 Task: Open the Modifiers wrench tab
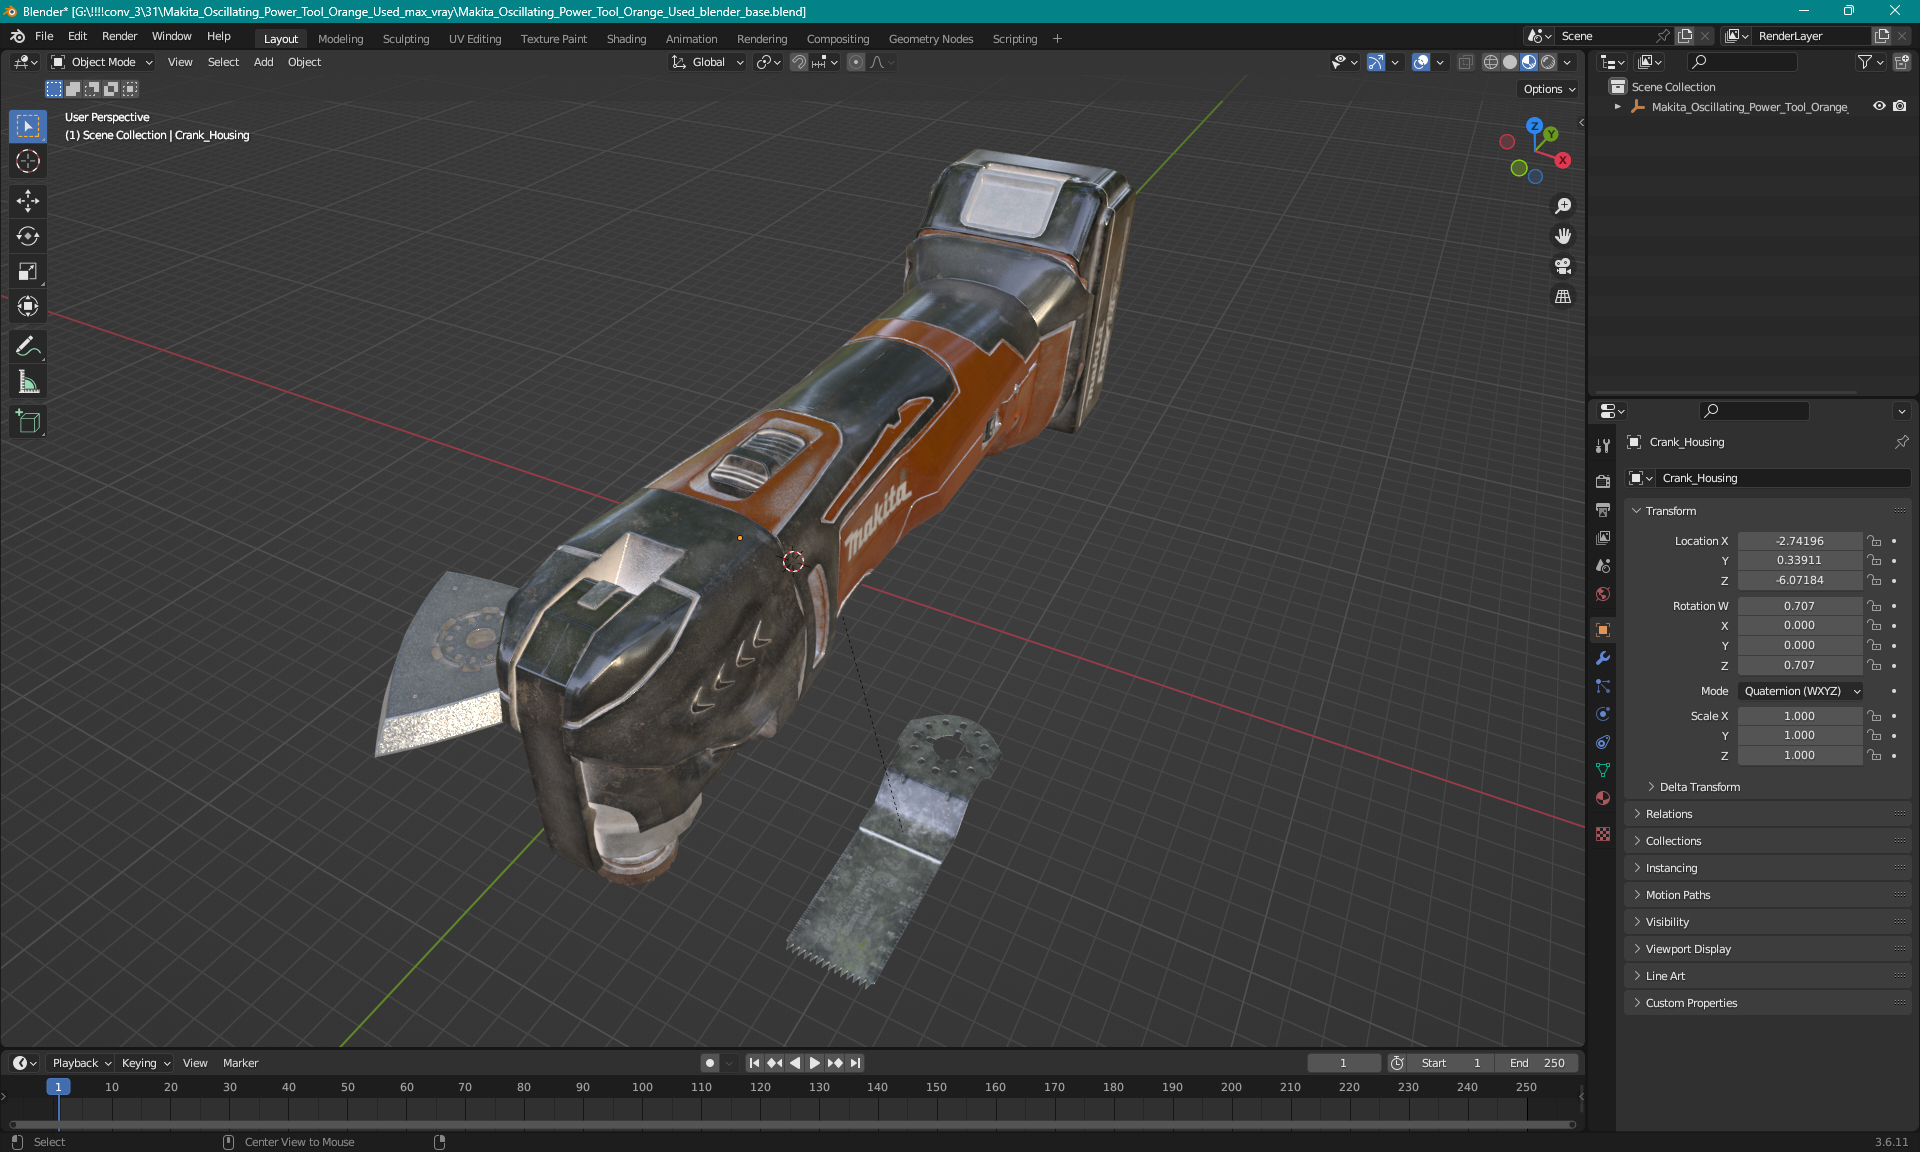(1603, 658)
